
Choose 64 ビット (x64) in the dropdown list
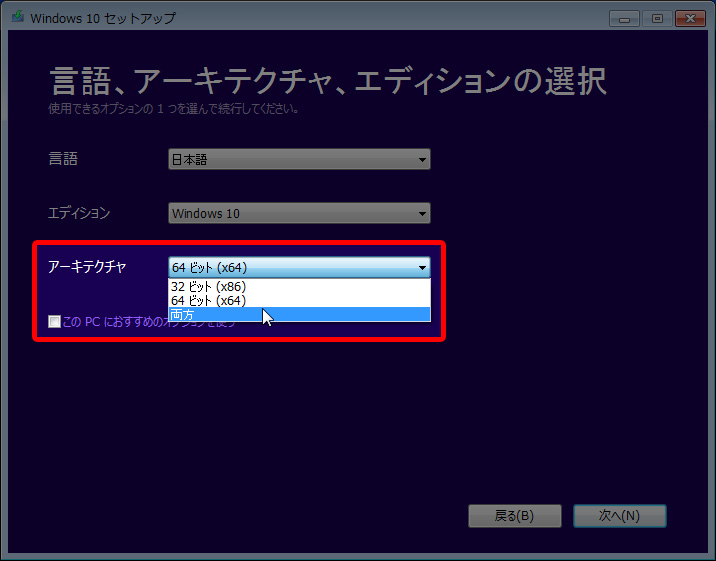tap(209, 300)
